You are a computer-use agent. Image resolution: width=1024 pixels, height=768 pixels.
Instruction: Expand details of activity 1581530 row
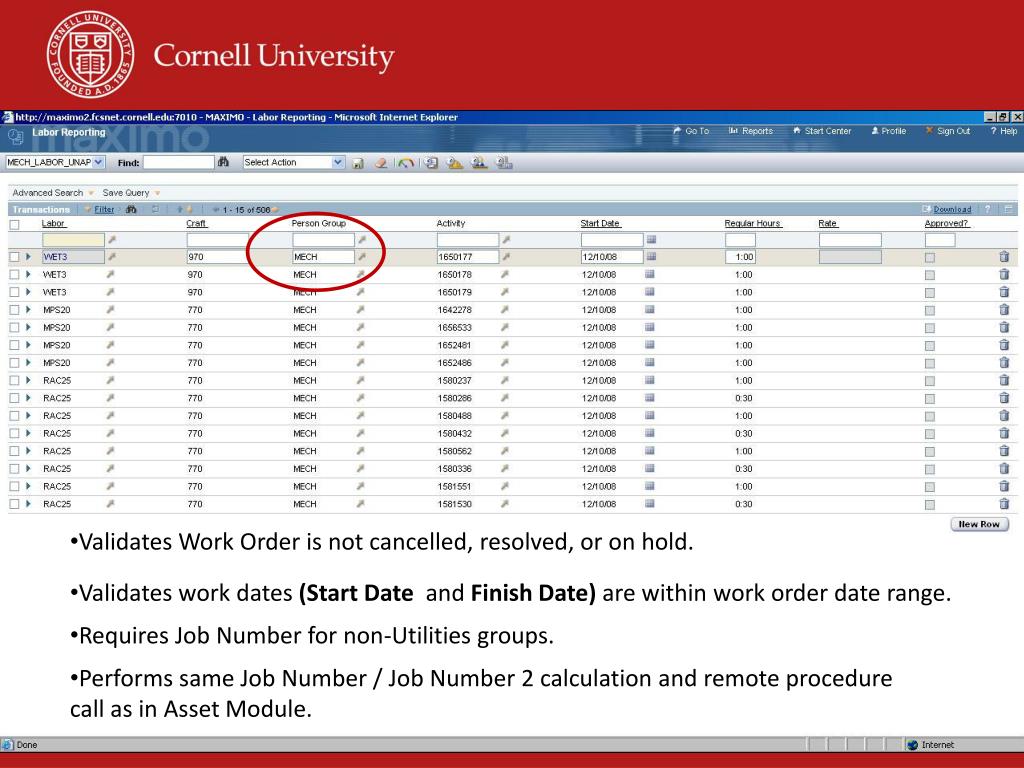[28, 504]
